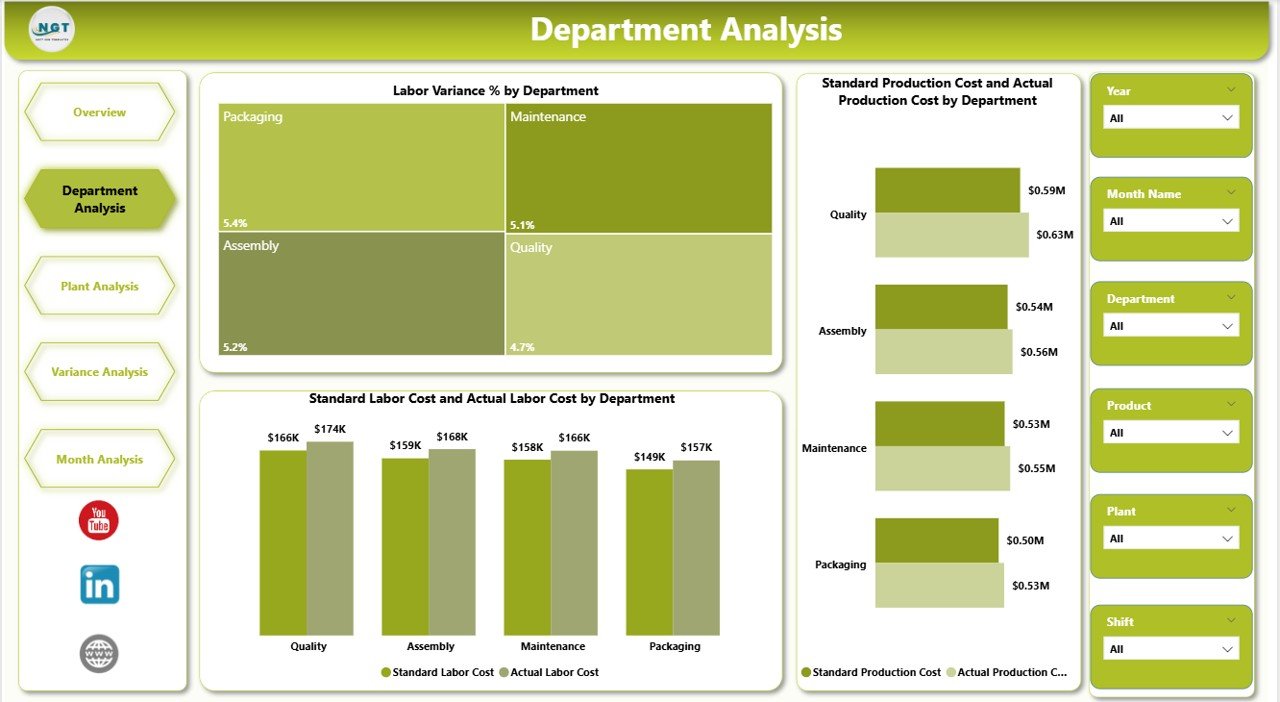1280x702 pixels.
Task: Click the NGT logo in the header
Action: (x=49, y=29)
